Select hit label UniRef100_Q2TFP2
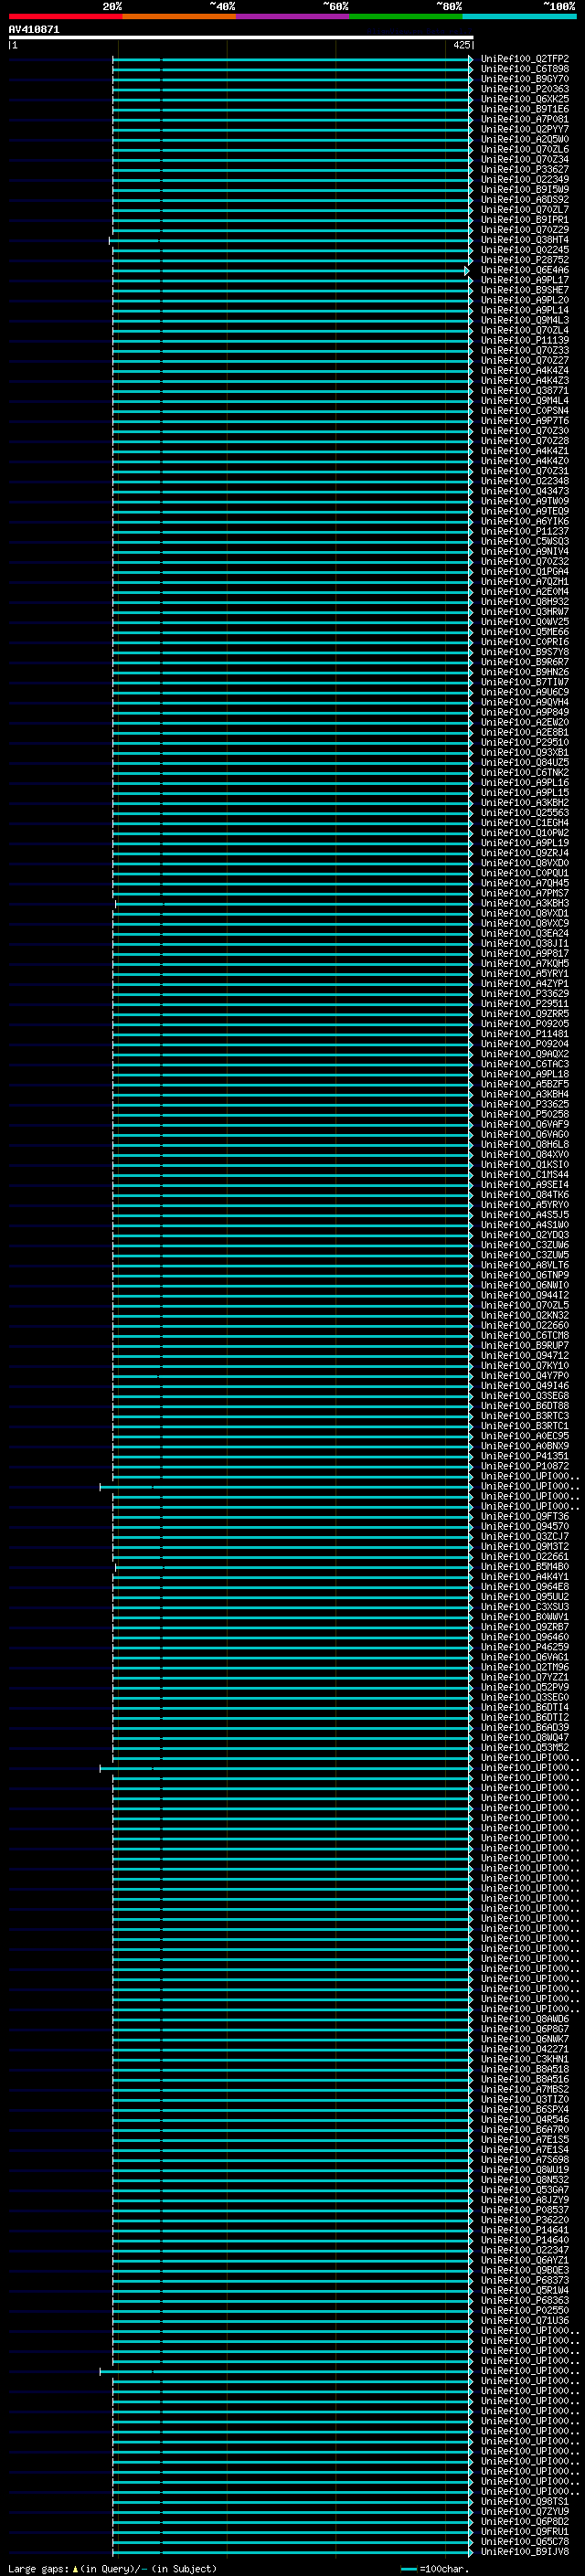This screenshot has width=585, height=2576. coord(525,59)
